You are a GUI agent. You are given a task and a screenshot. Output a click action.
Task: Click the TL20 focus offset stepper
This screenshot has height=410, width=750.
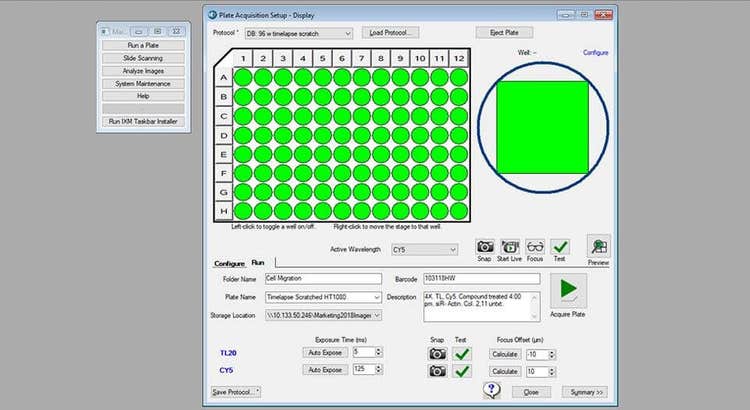pos(551,355)
